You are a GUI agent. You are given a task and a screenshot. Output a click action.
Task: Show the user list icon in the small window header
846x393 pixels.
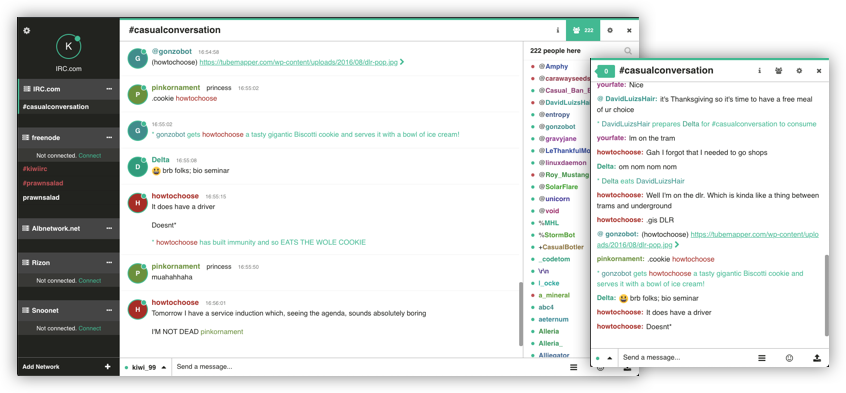tap(779, 71)
